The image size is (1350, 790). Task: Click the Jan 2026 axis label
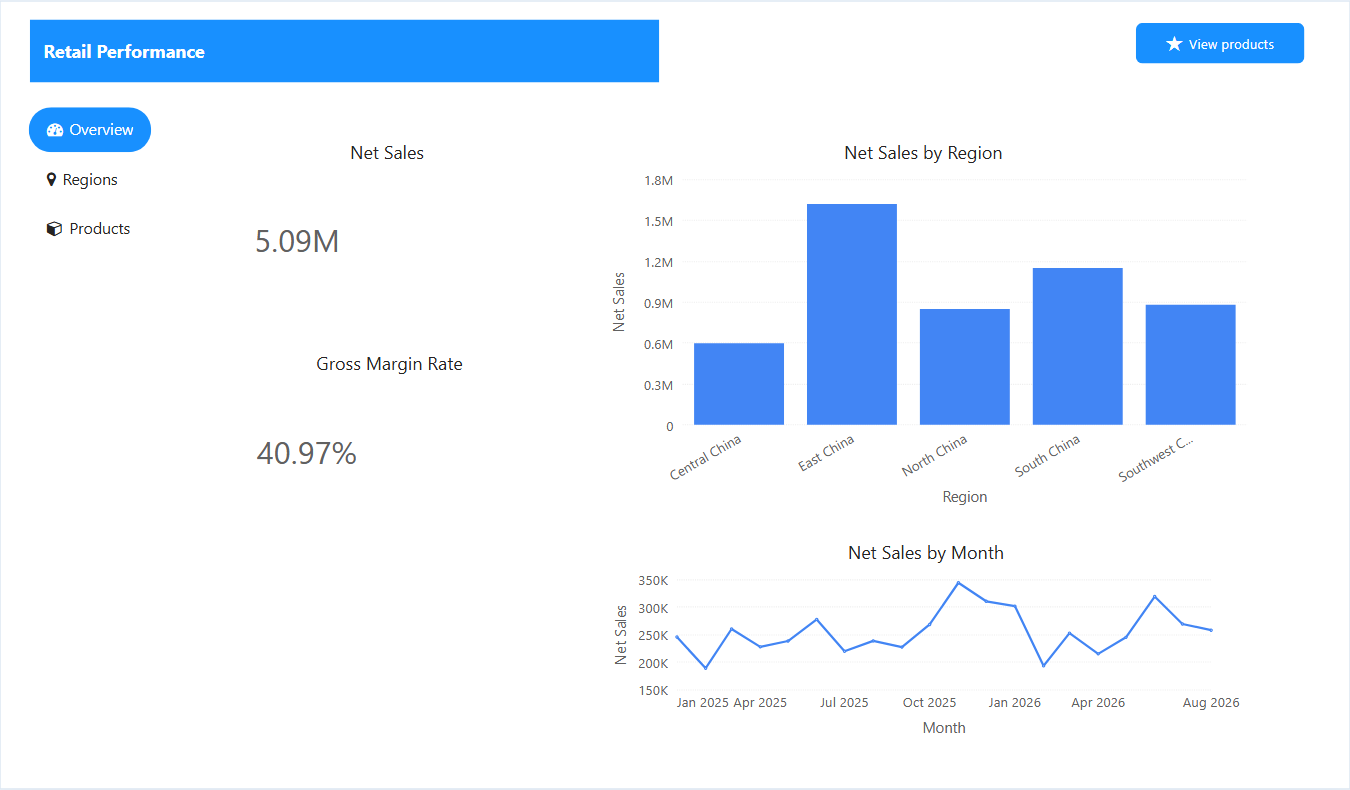[x=1014, y=703]
